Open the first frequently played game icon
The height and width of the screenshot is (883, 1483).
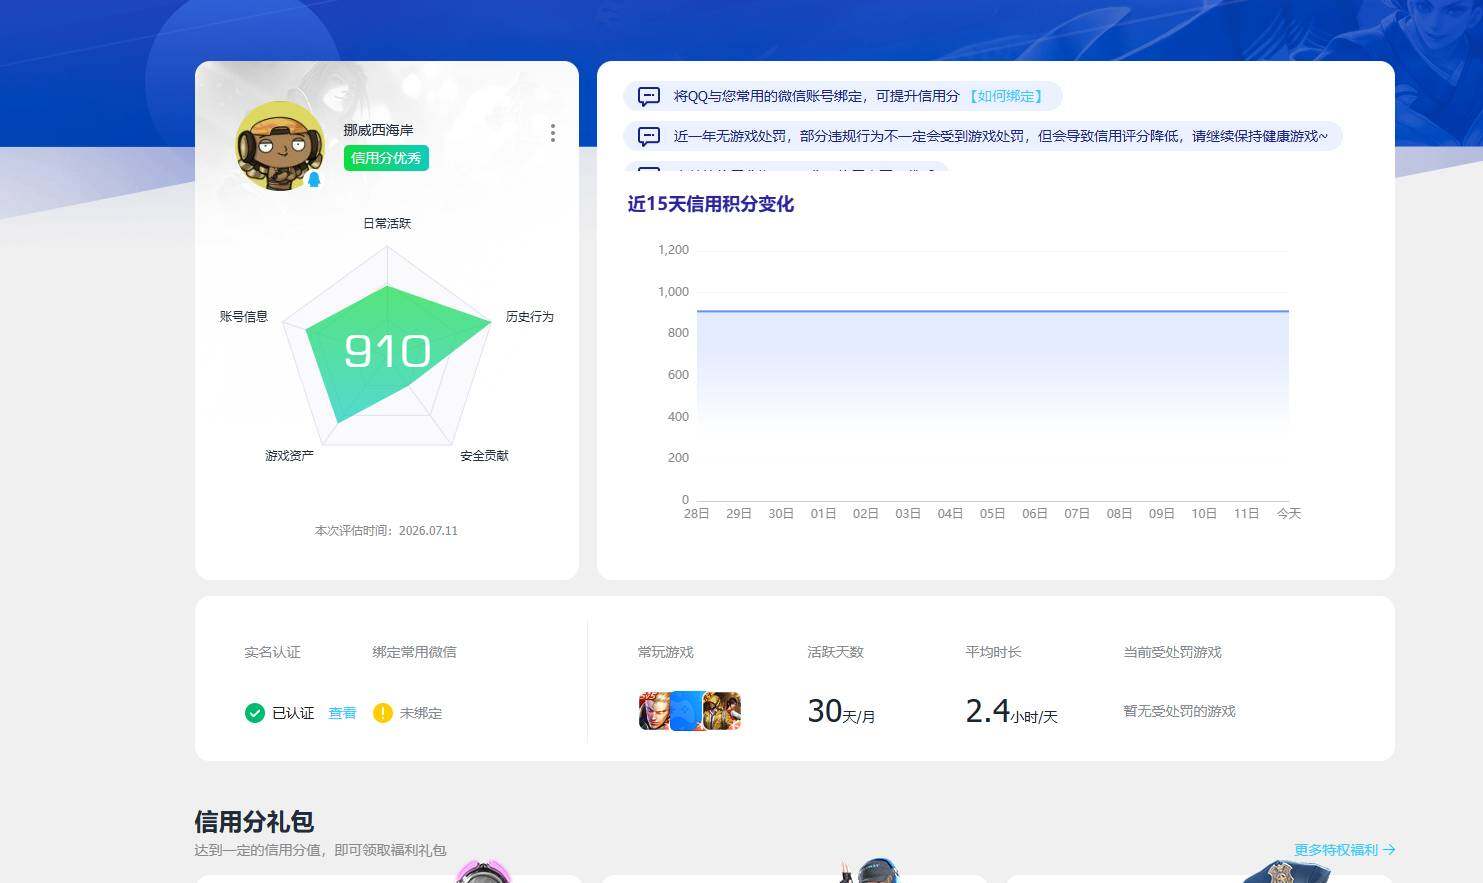654,711
